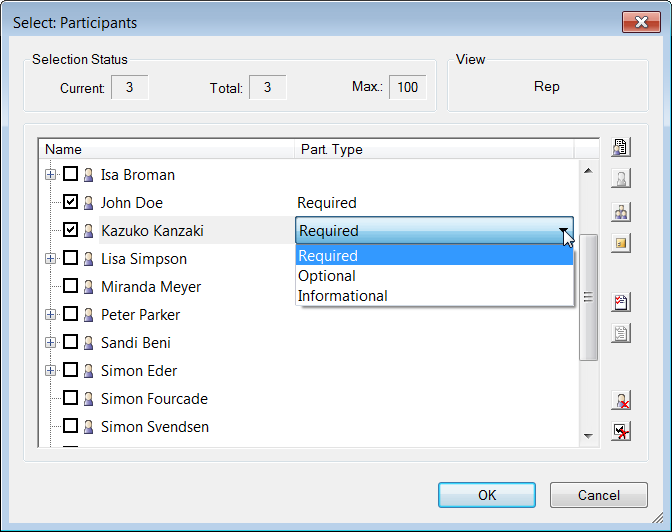
Task: Click the group of people icon
Action: [621, 212]
